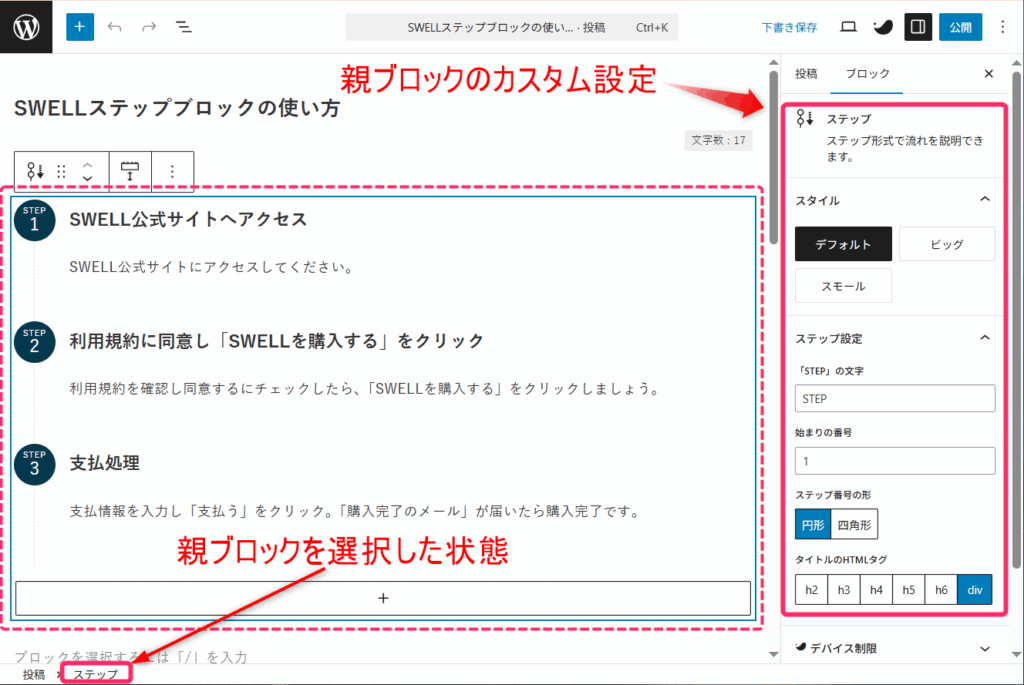The width and height of the screenshot is (1024, 685).
Task: Click the undo arrow icon
Action: (x=115, y=27)
